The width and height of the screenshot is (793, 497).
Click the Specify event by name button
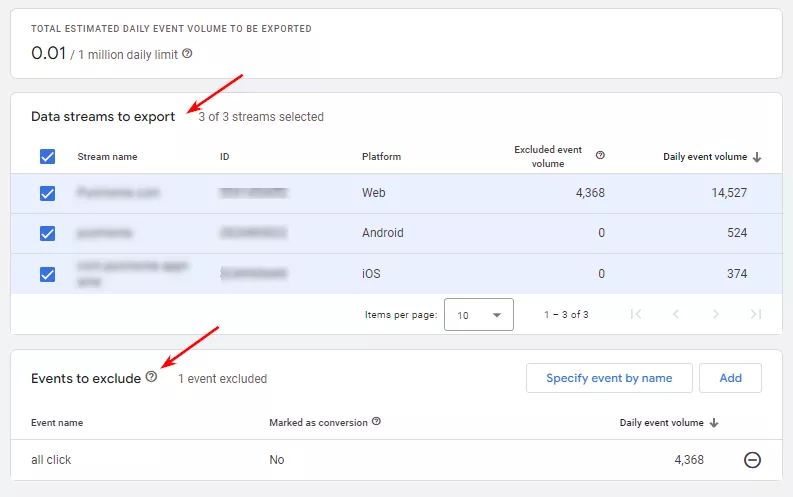point(609,378)
